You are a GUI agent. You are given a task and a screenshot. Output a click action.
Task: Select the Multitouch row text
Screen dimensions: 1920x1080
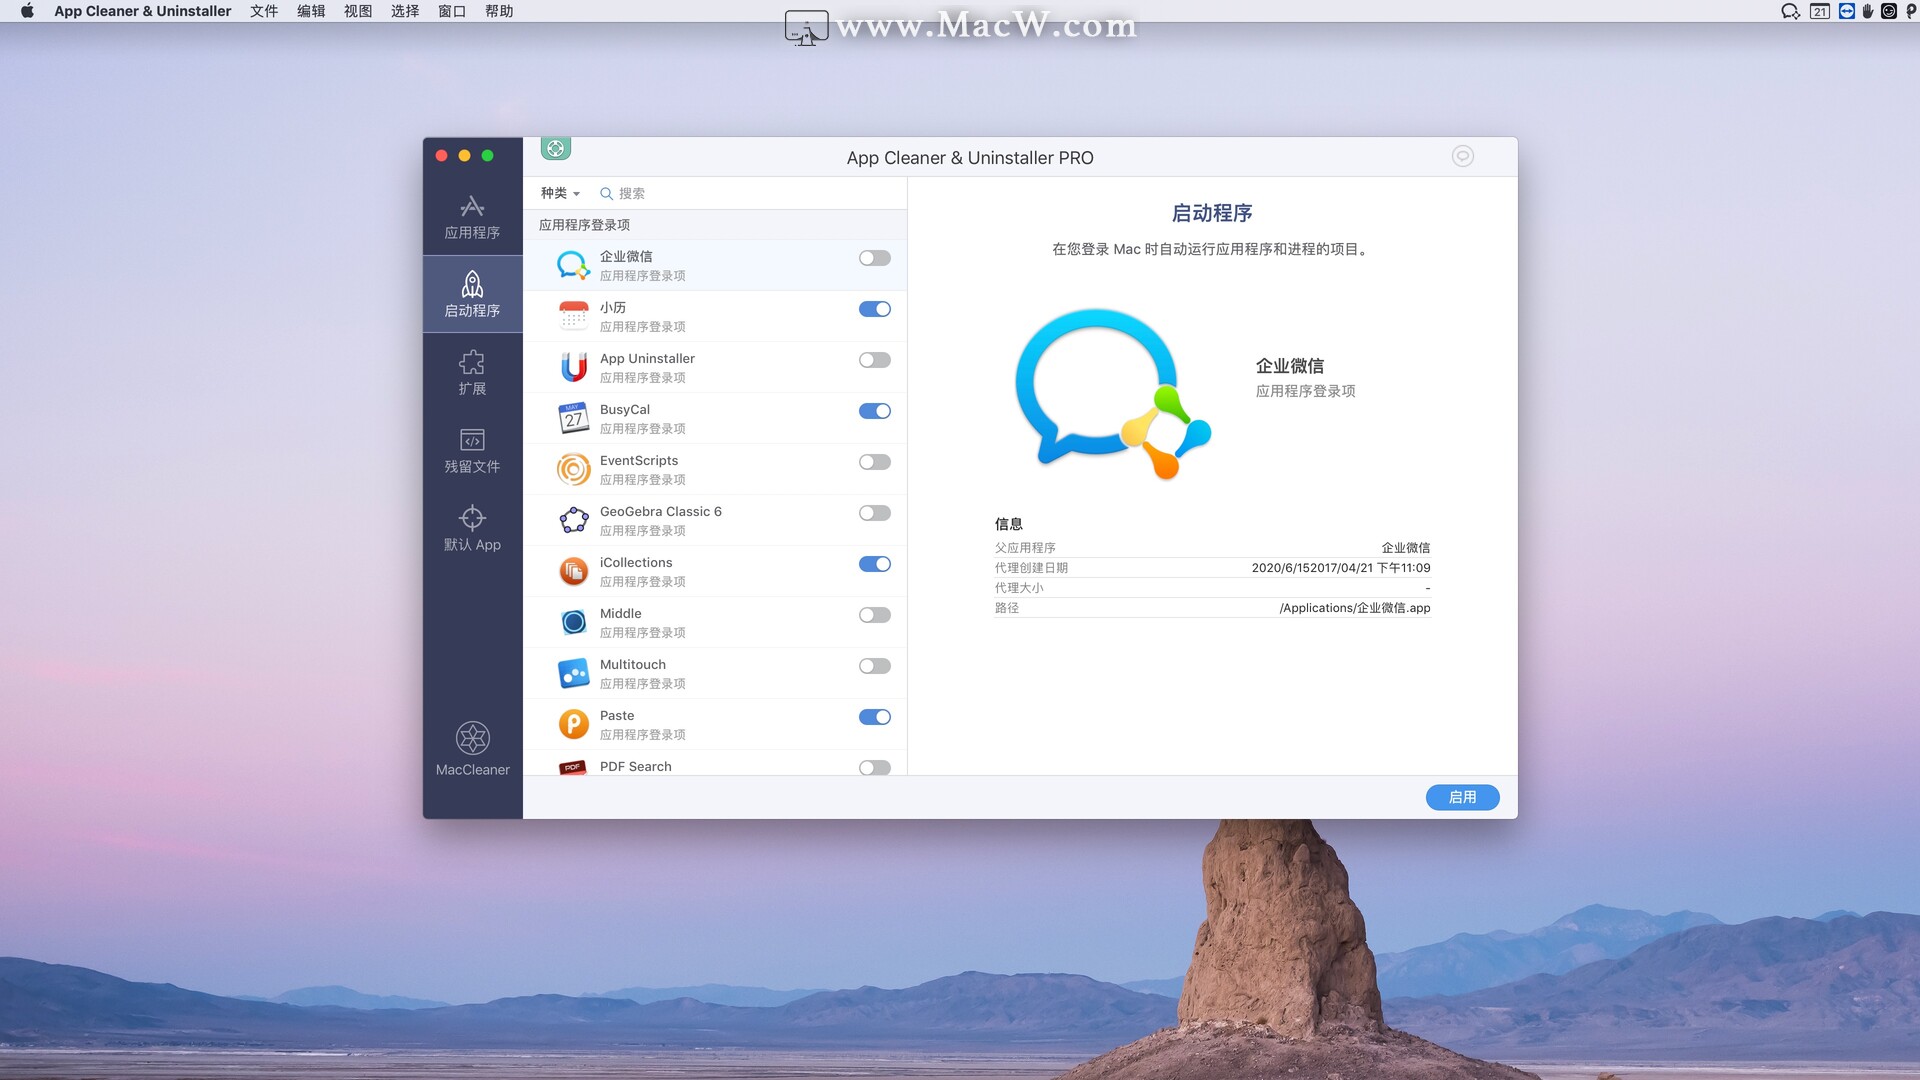click(x=633, y=664)
